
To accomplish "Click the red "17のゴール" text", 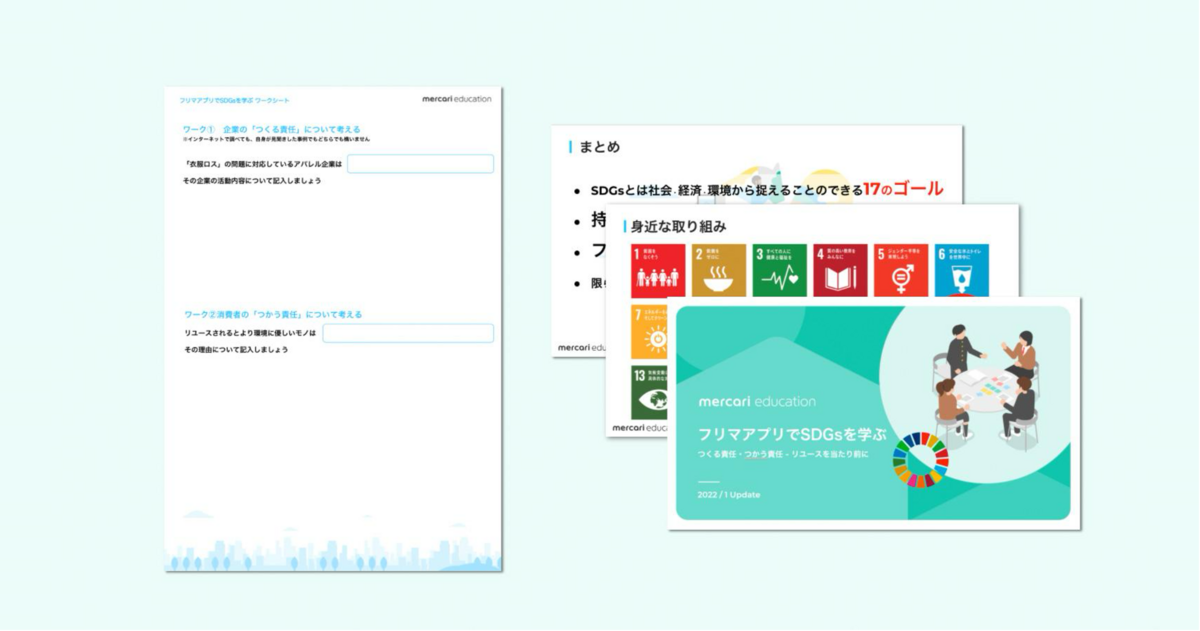I will click(903, 189).
